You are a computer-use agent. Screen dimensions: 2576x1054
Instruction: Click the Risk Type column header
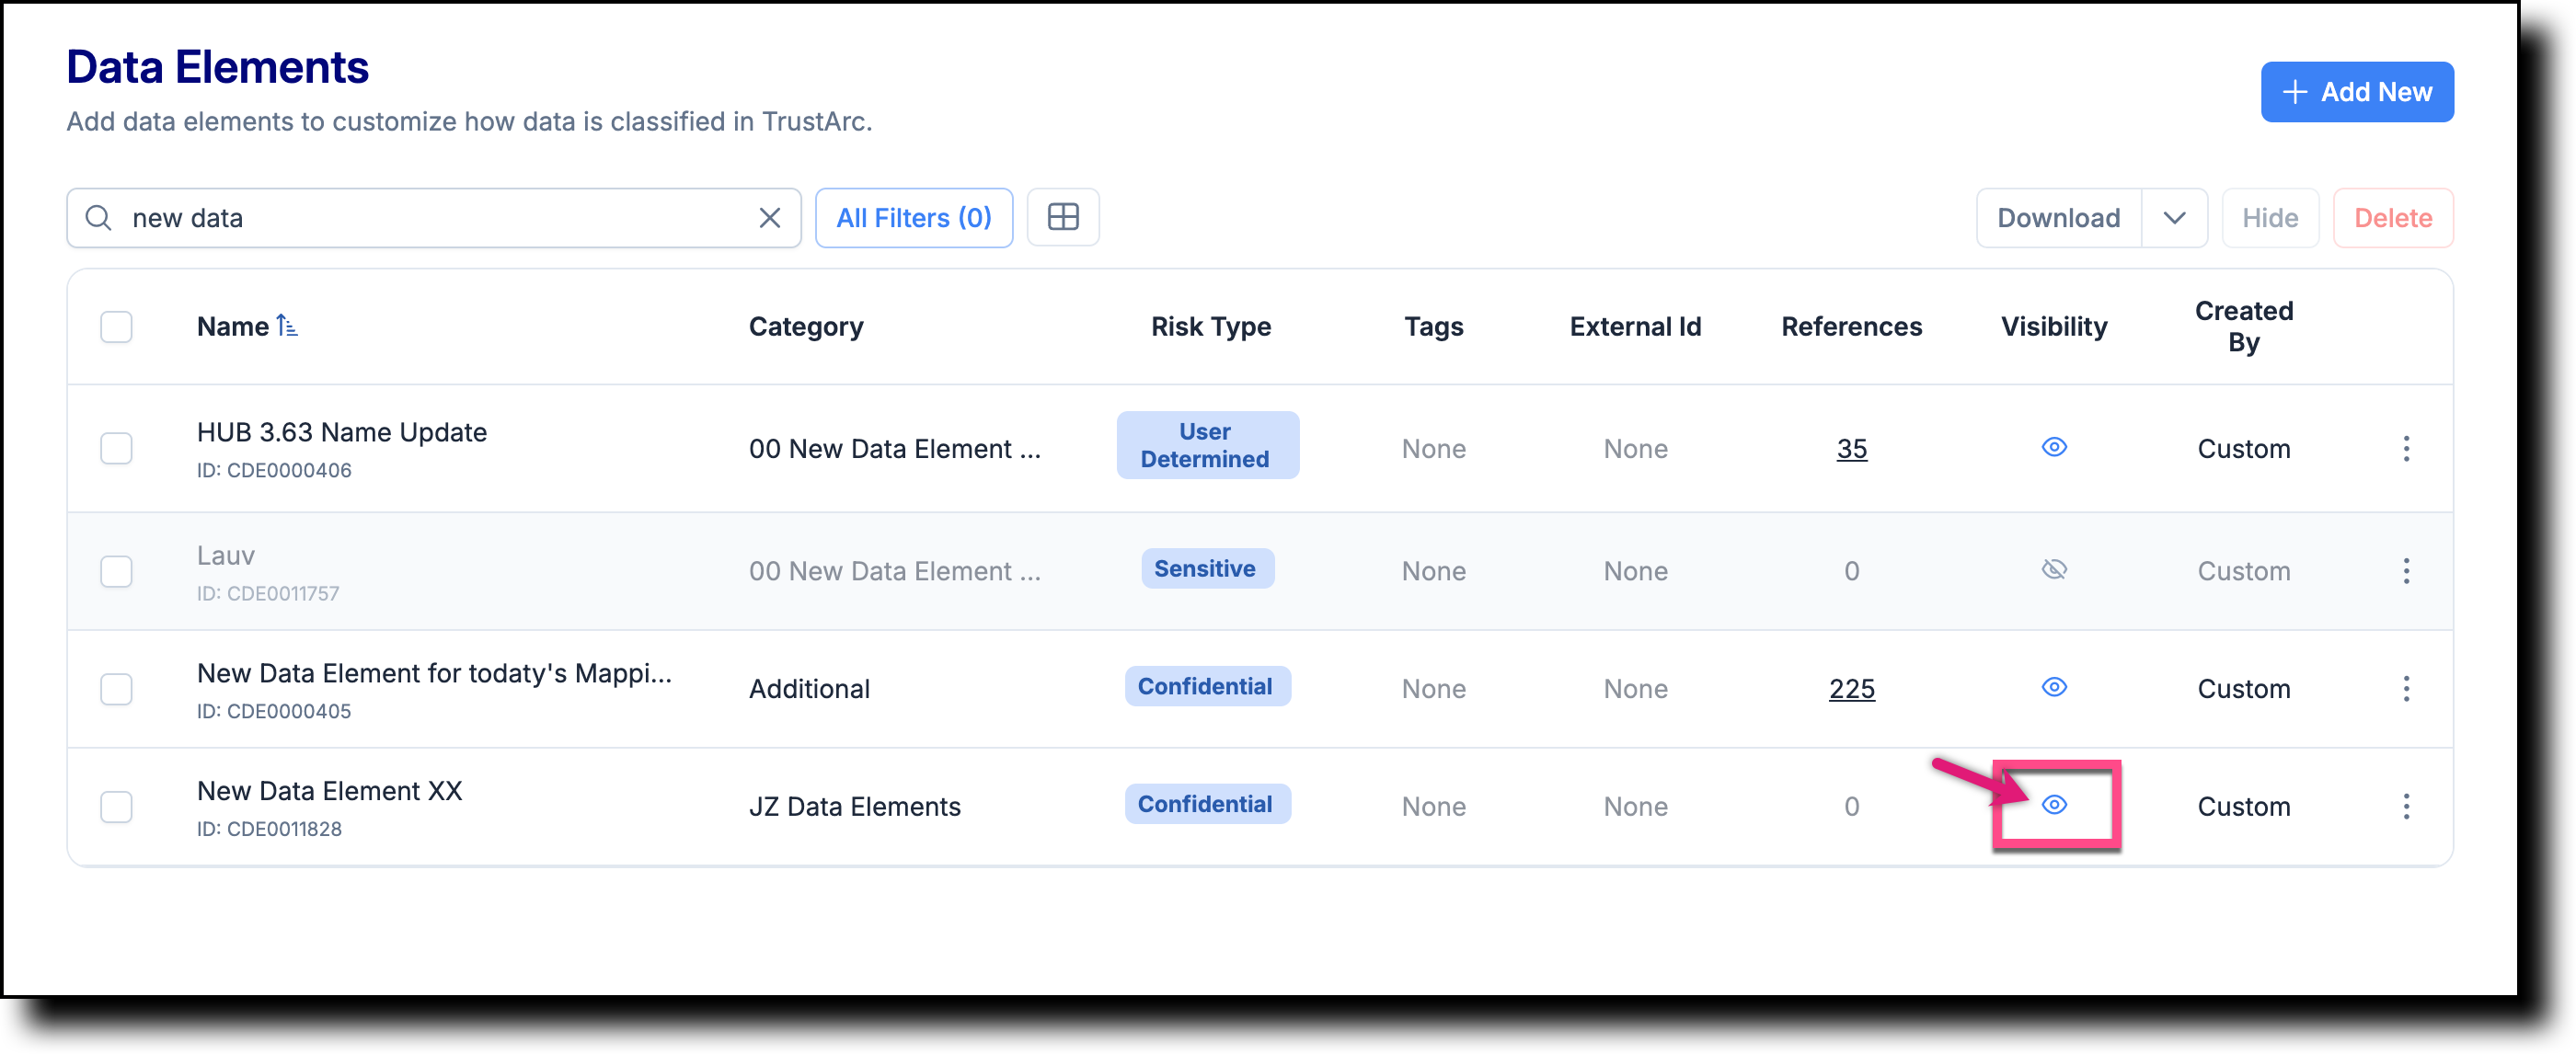point(1210,326)
